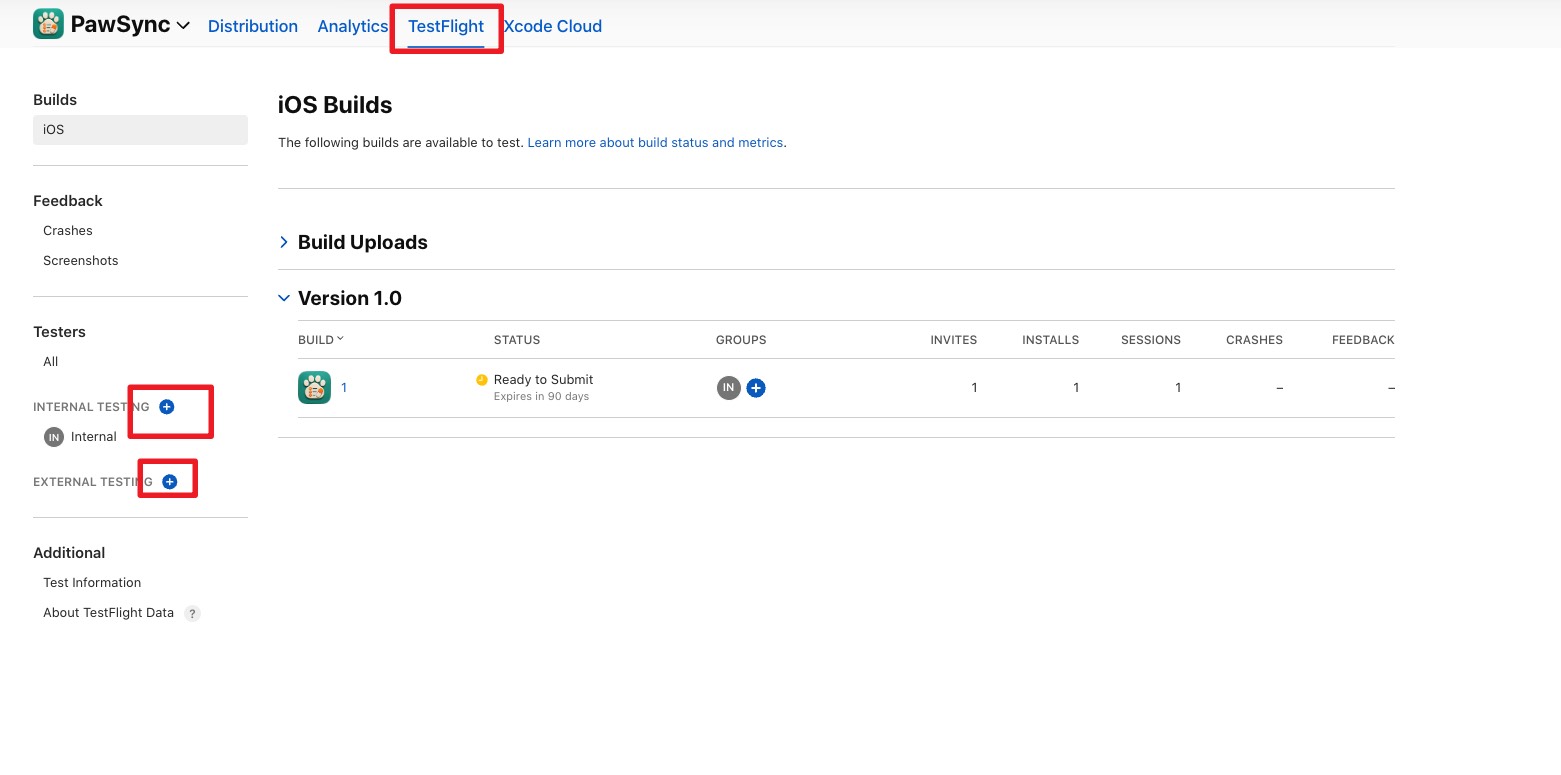1561x775 pixels.
Task: Click the IN group badge in build row
Action: [729, 388]
